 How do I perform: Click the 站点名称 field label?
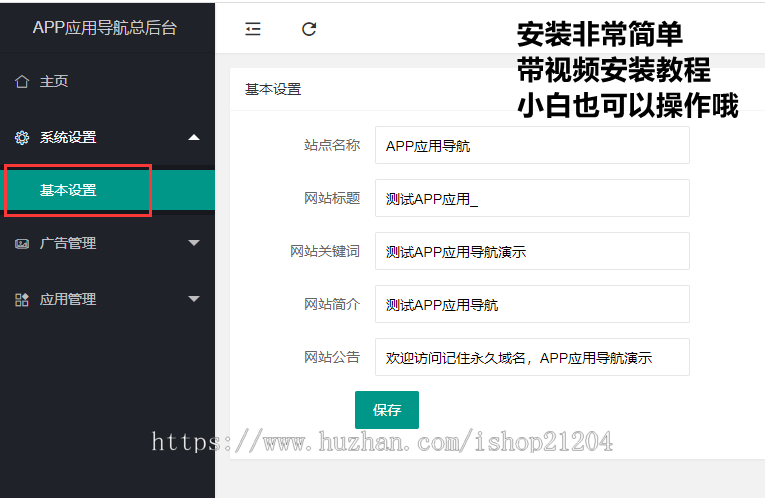pos(332,145)
